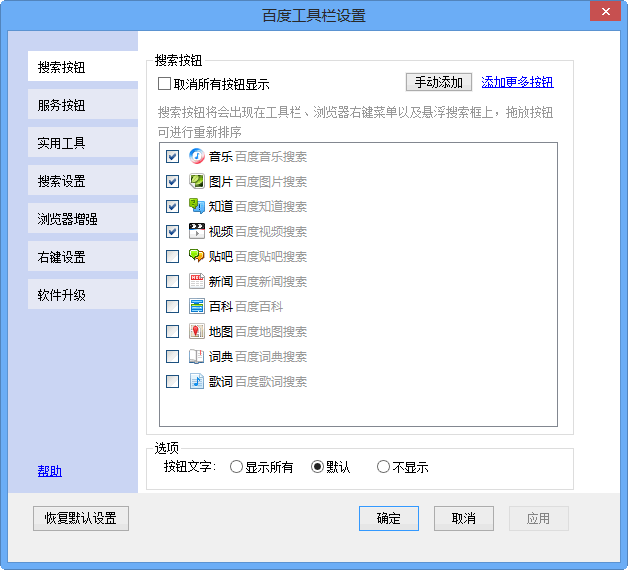Click the 词典 dictionary book icon
The height and width of the screenshot is (570, 628).
tap(197, 356)
